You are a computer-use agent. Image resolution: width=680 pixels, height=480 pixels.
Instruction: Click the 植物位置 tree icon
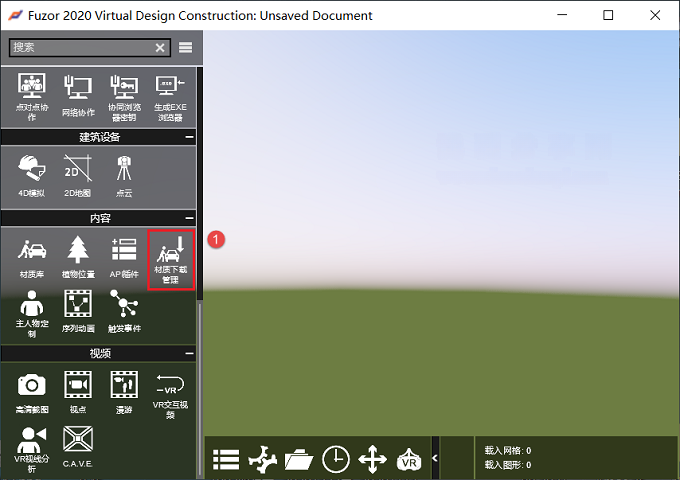78,257
